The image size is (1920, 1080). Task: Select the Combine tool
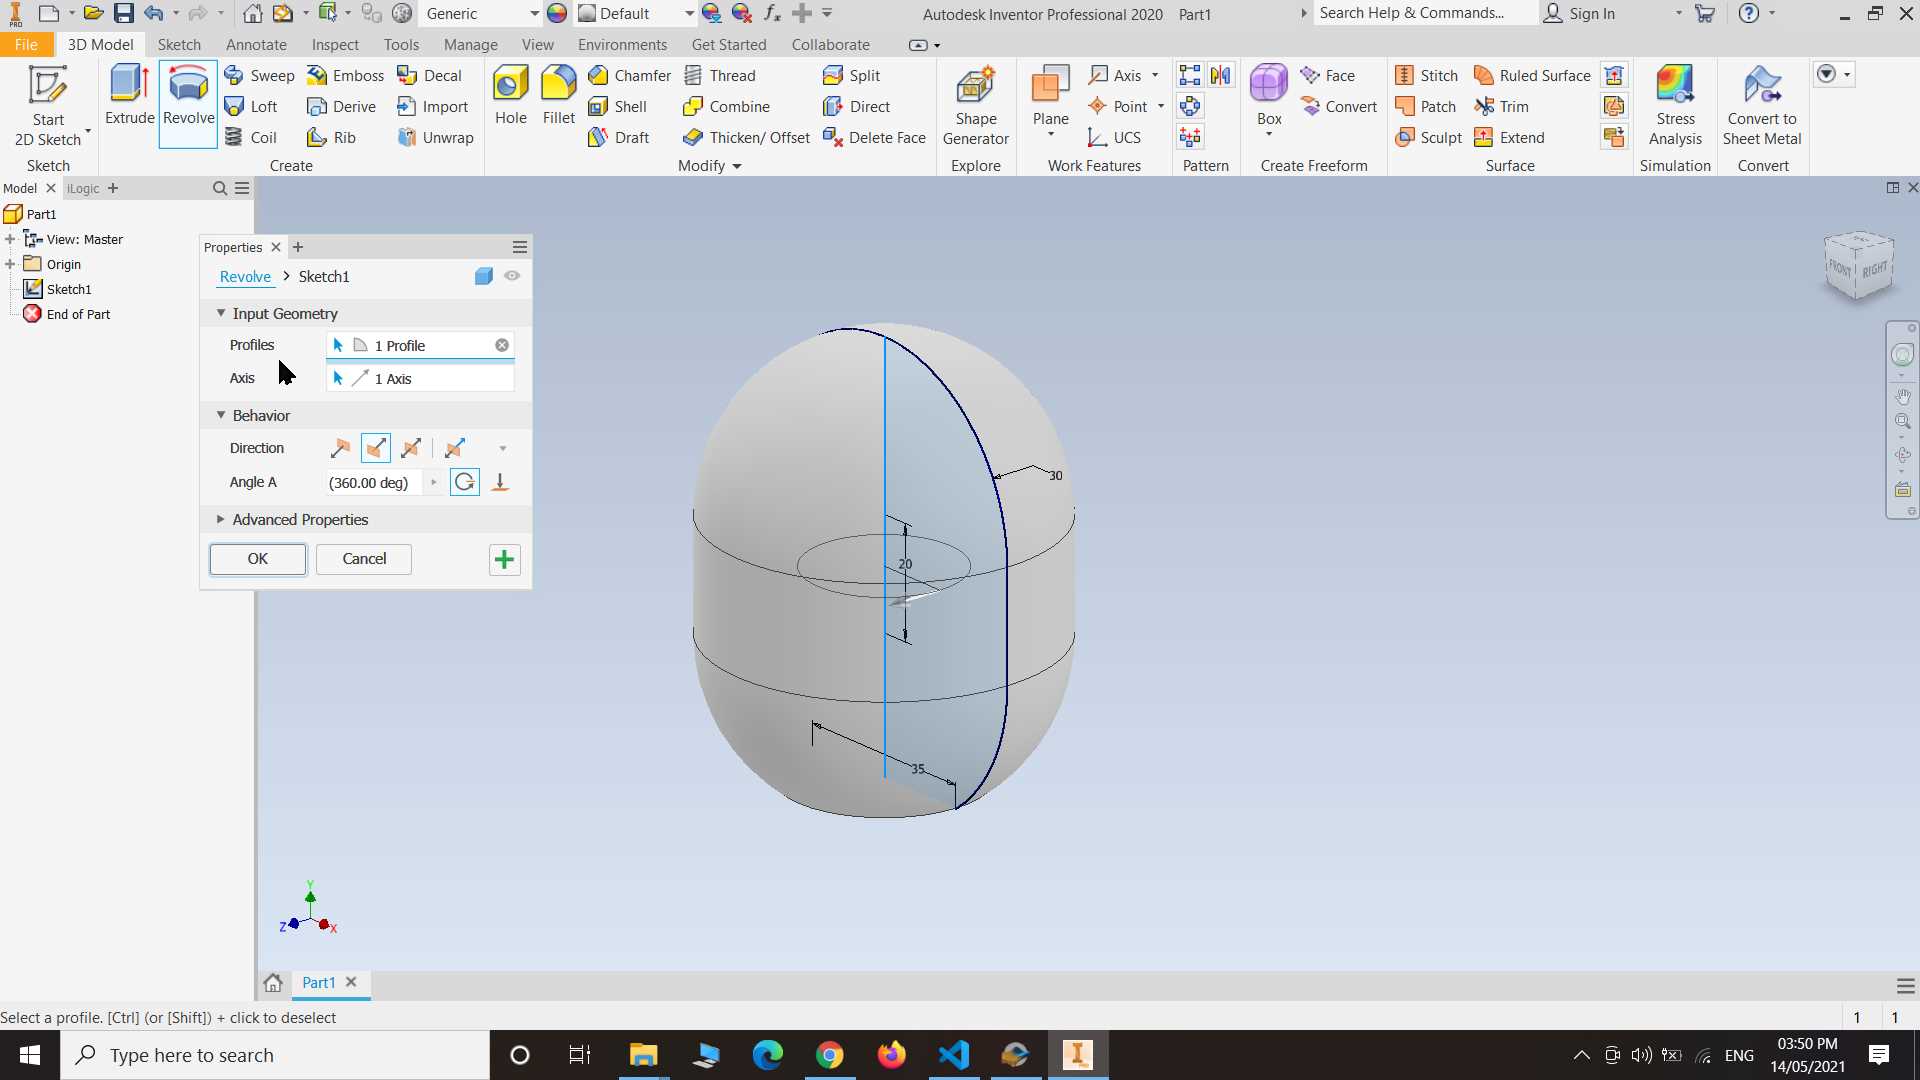(x=726, y=107)
